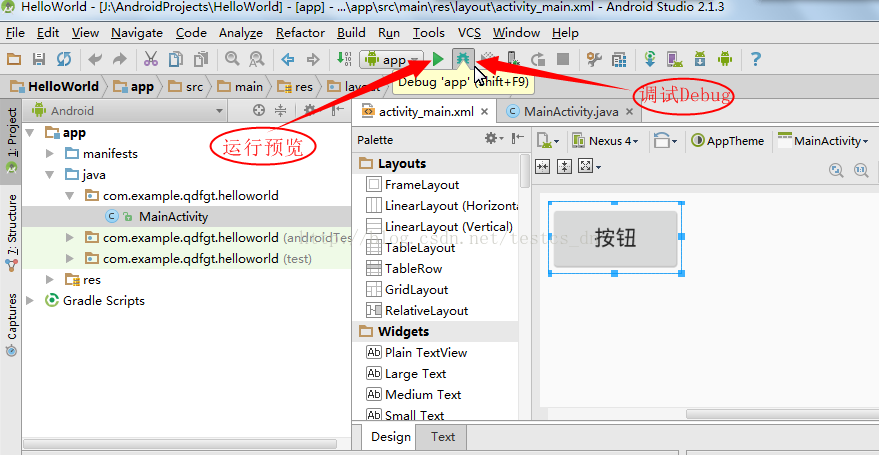This screenshot has height=455, width=879.
Task: Click the Rerun icon beside Stop
Action: click(538, 59)
